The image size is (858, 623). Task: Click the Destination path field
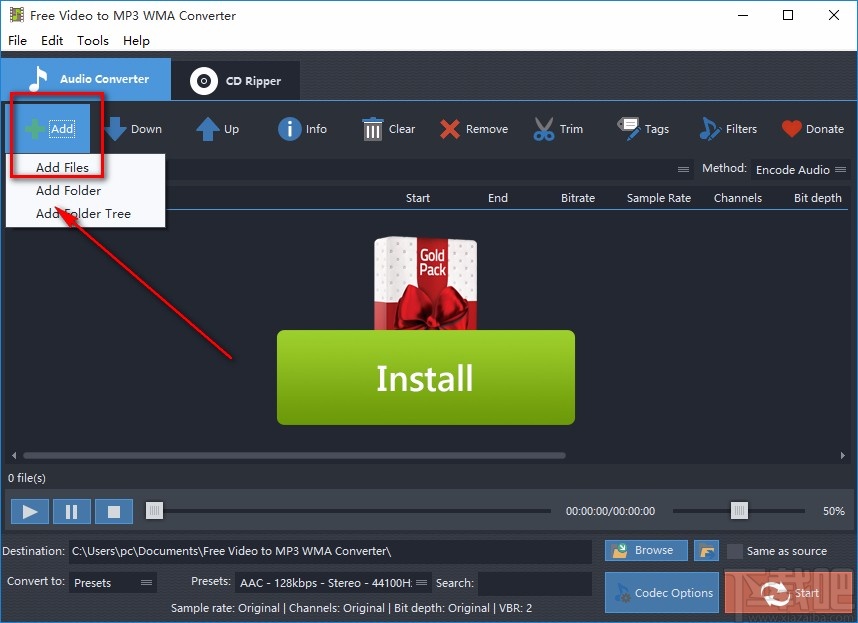[330, 551]
